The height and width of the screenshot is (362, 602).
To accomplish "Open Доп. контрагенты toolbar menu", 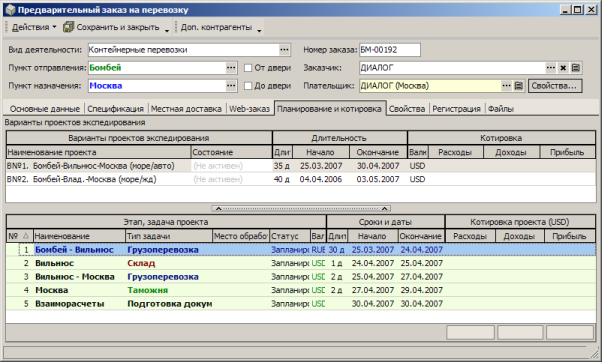I will pyautogui.click(x=216, y=27).
